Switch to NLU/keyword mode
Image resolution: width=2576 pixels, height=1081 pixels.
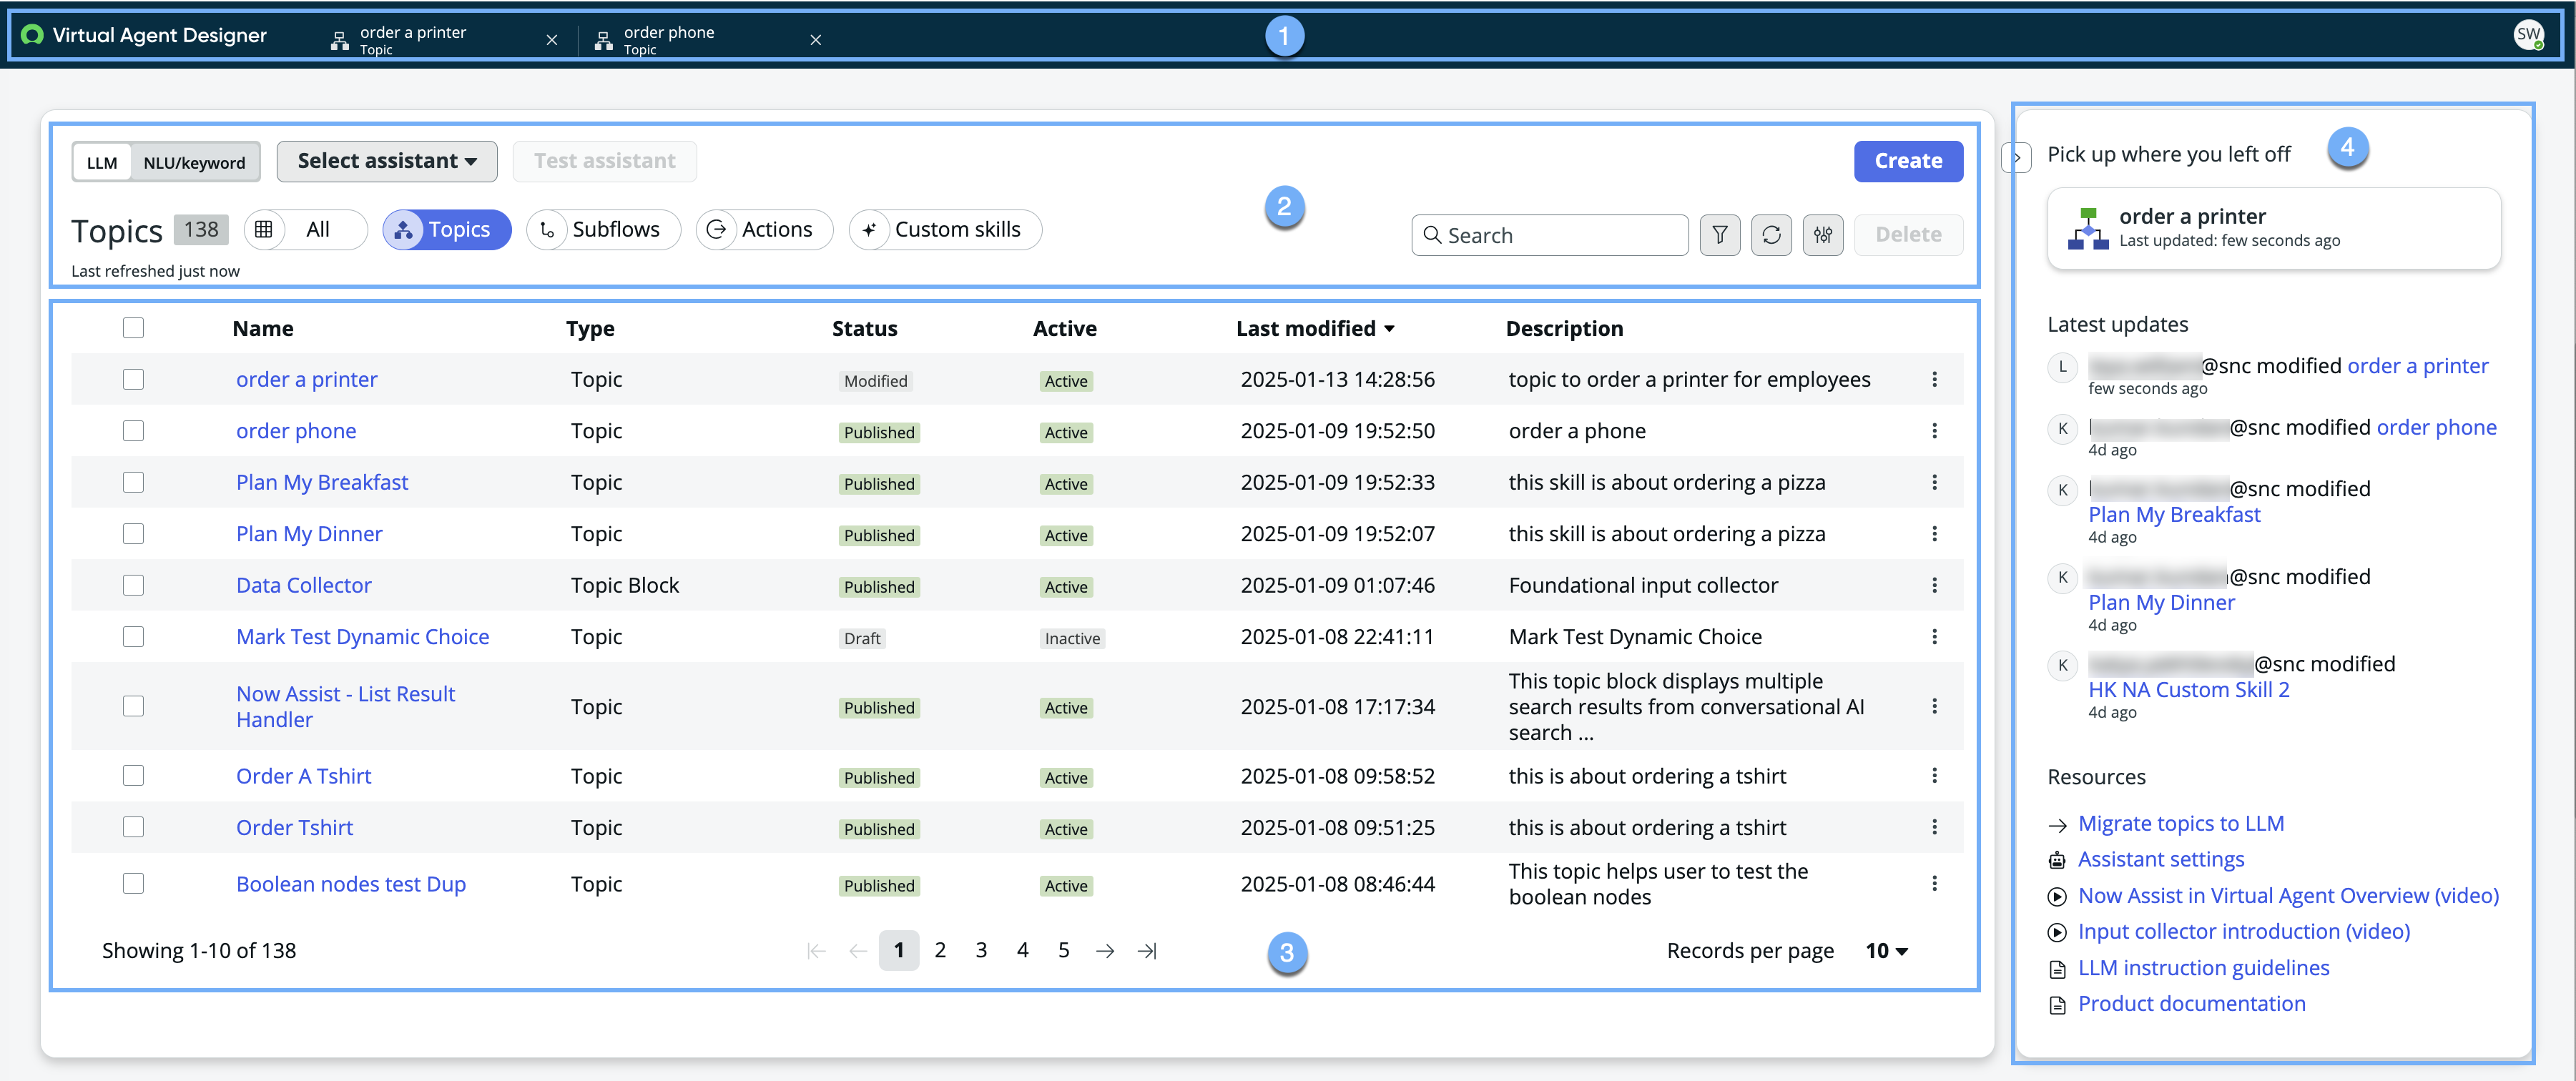coord(194,162)
